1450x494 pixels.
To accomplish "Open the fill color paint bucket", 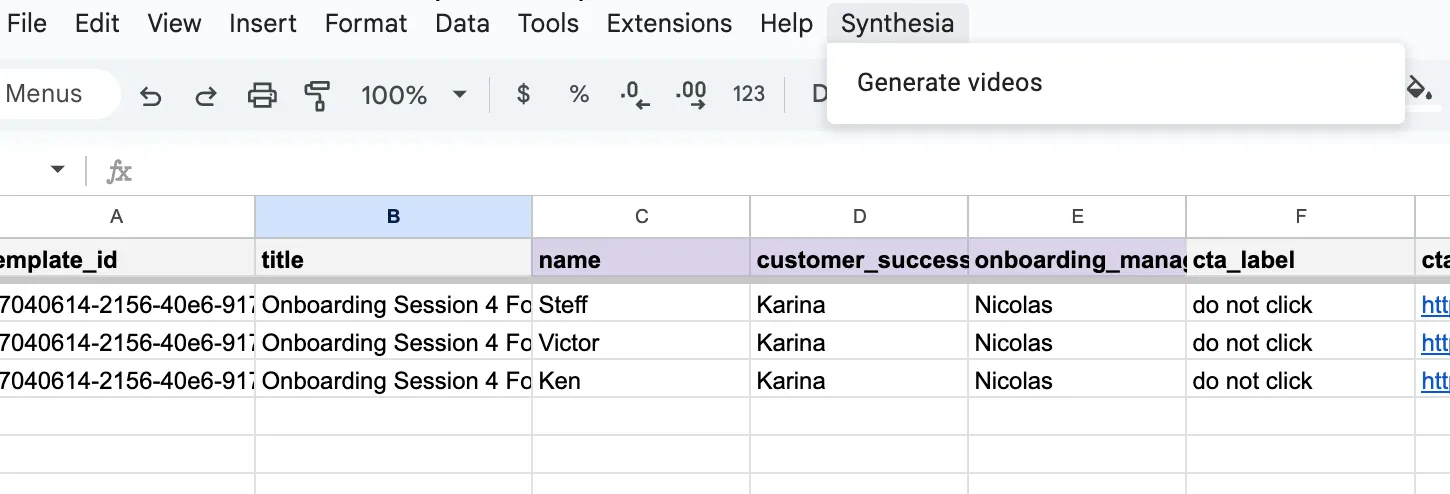I will point(1419,89).
